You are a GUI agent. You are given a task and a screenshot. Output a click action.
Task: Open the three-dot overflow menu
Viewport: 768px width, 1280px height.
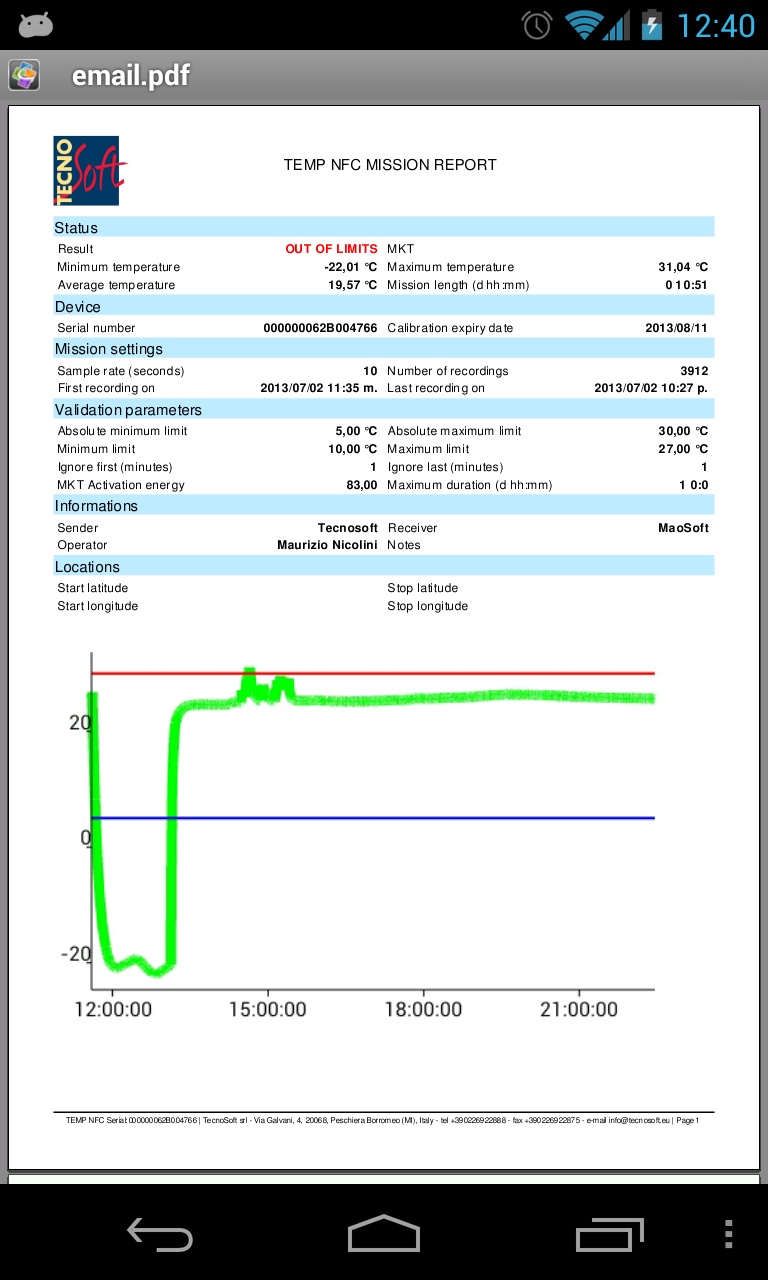point(728,1235)
